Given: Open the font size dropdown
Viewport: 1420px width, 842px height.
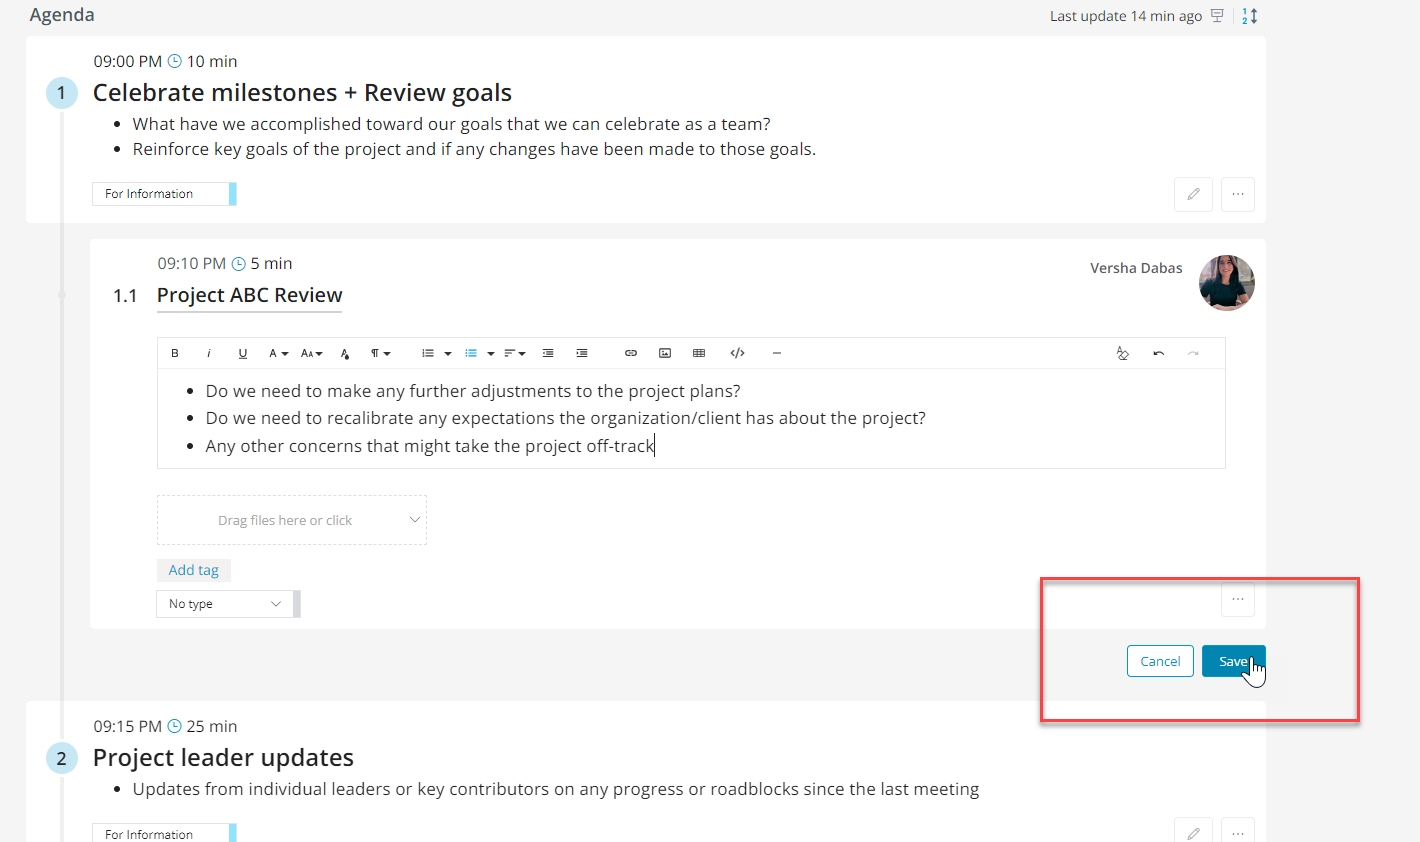Looking at the screenshot, I should click(x=311, y=353).
